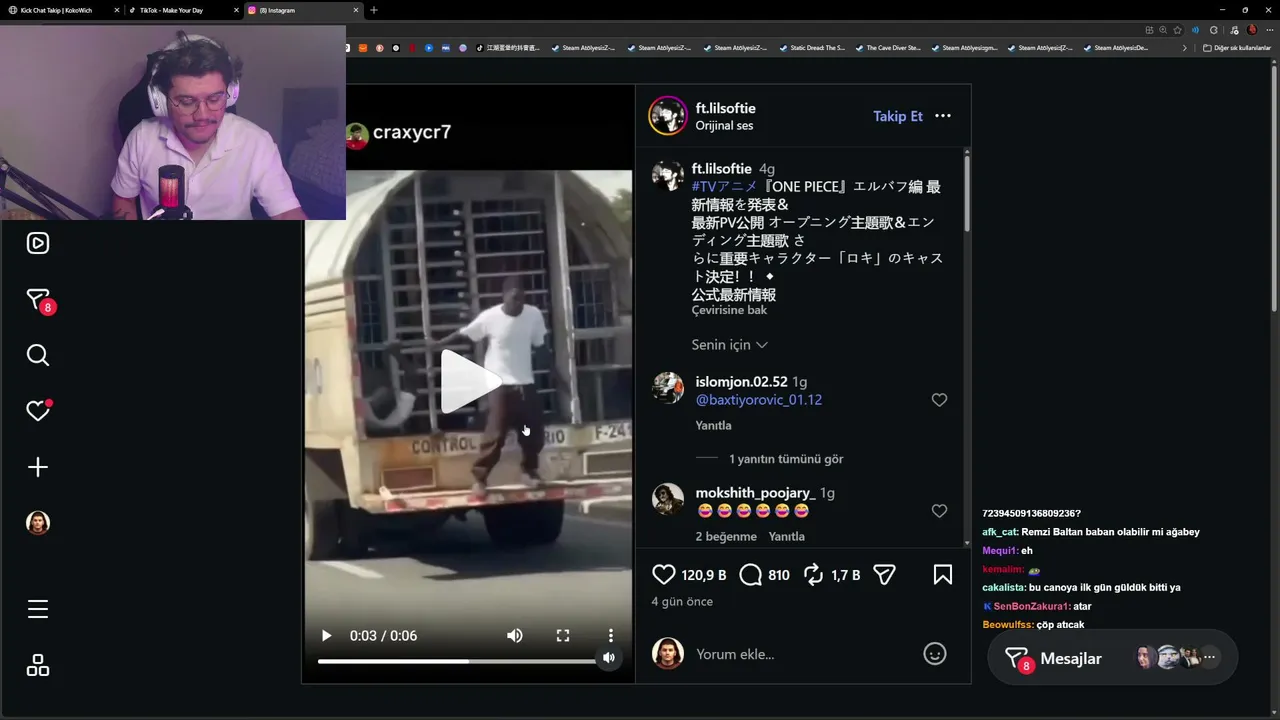Open the Instagram search icon
The width and height of the screenshot is (1280, 720).
tap(38, 355)
